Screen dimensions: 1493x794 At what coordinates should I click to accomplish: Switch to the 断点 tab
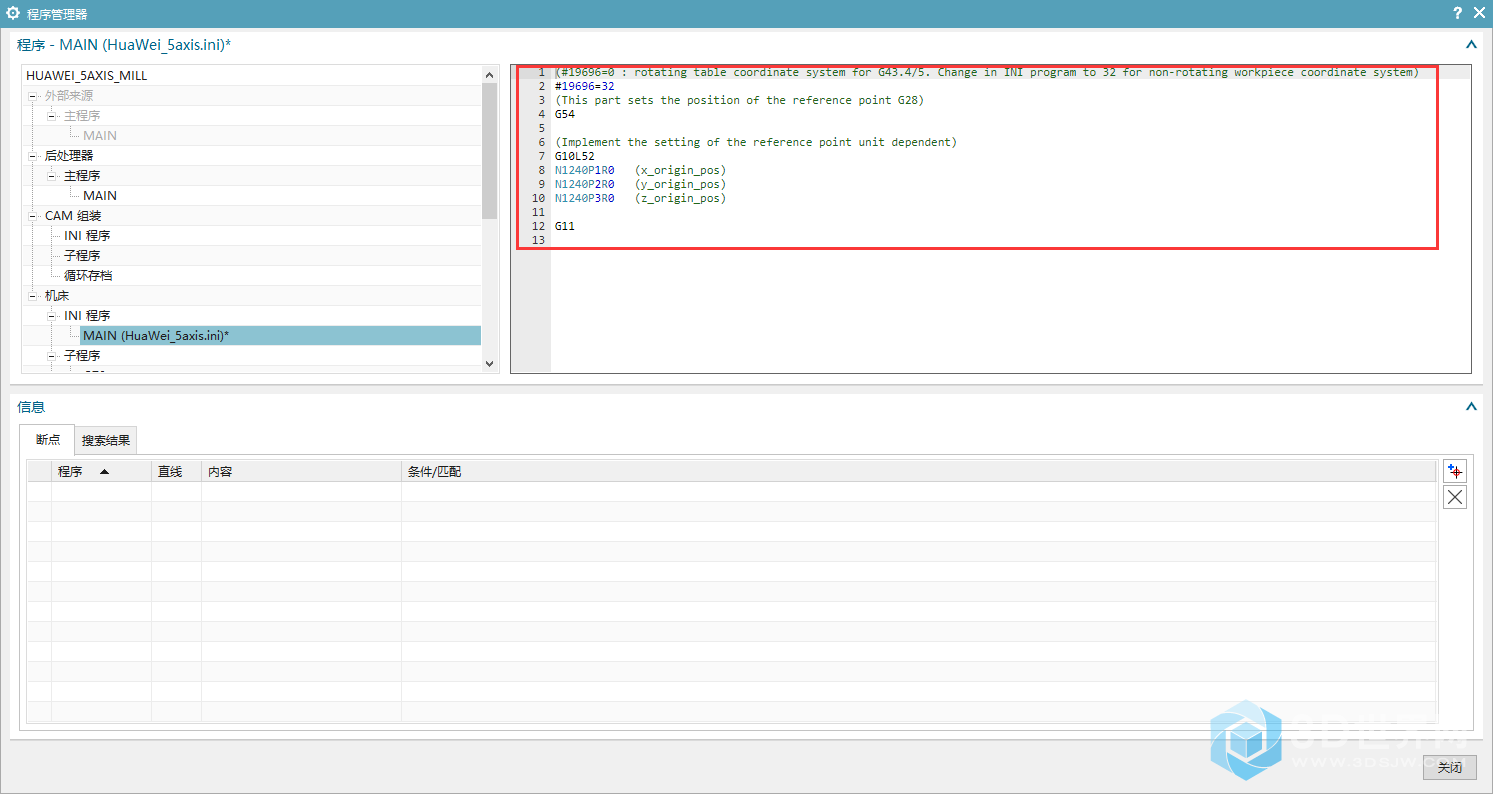coord(47,440)
